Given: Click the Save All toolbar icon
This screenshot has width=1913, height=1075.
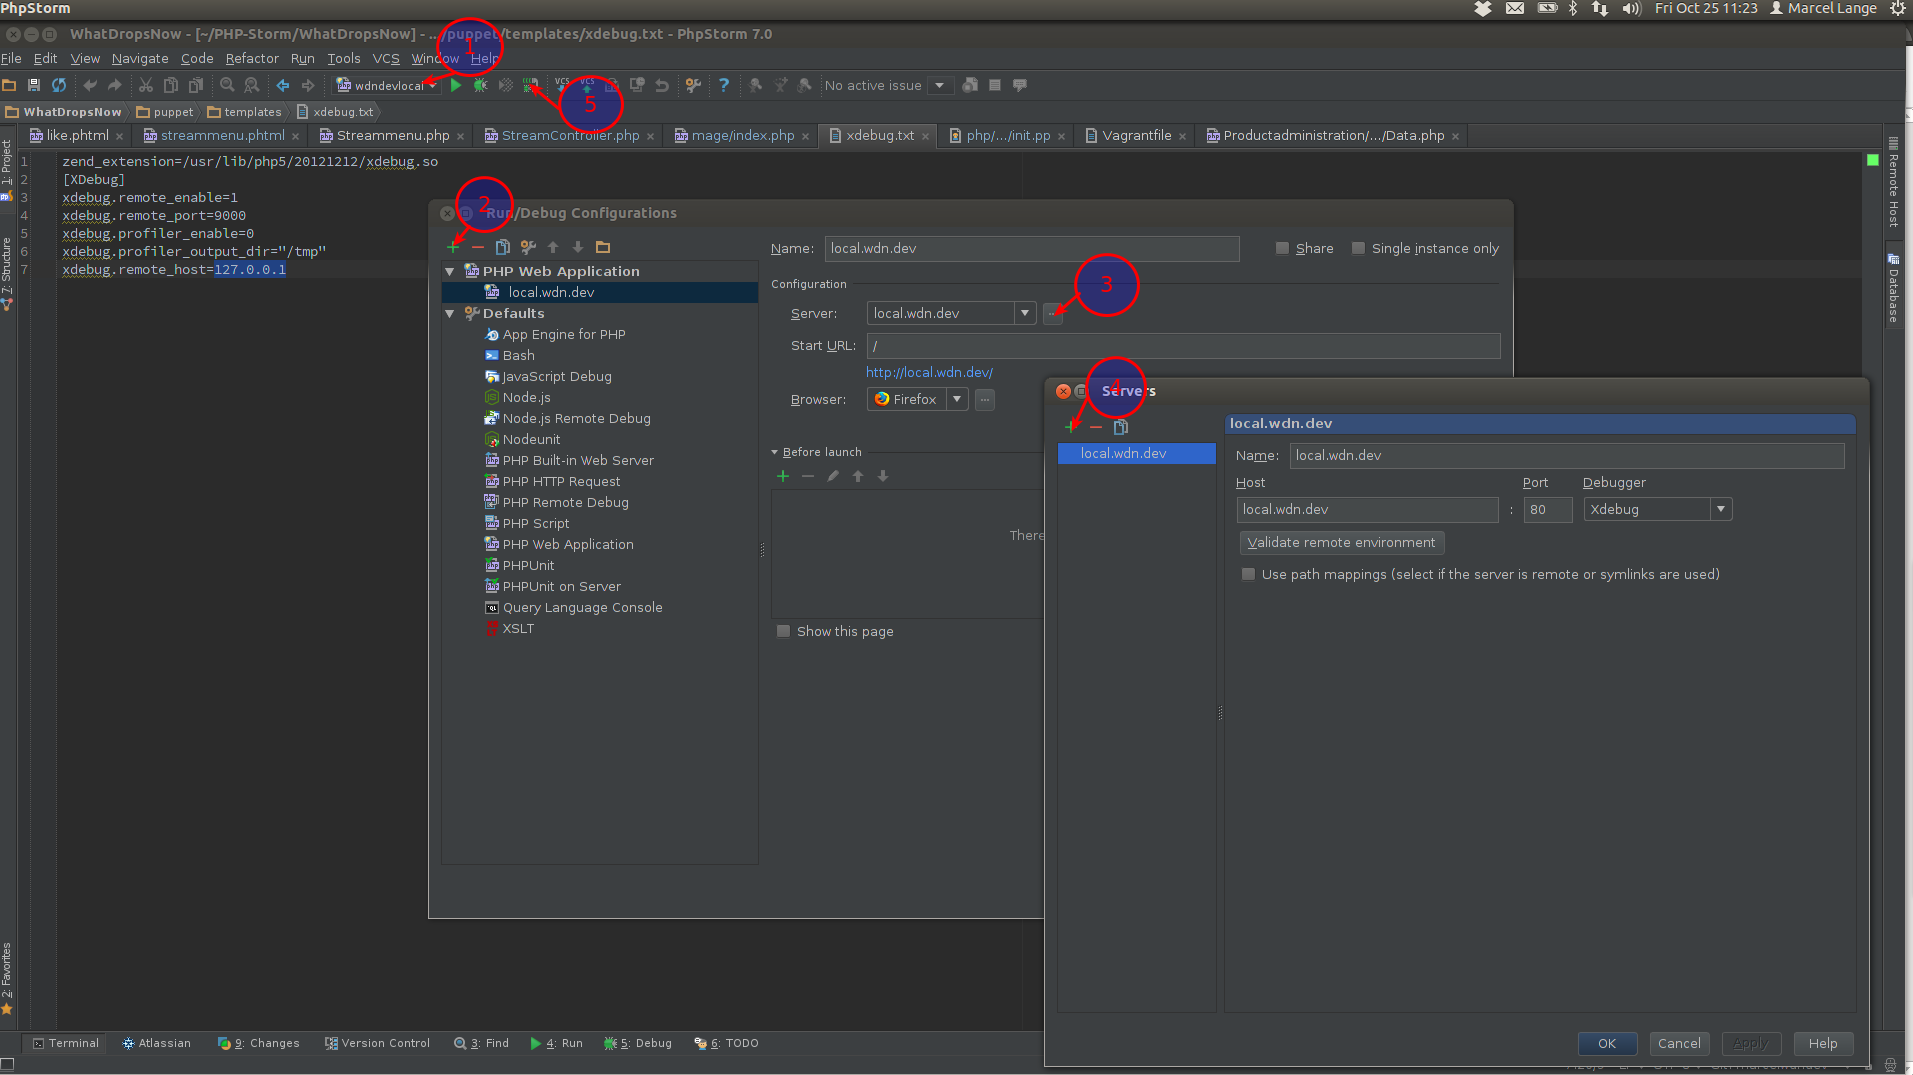Looking at the screenshot, I should [x=34, y=85].
